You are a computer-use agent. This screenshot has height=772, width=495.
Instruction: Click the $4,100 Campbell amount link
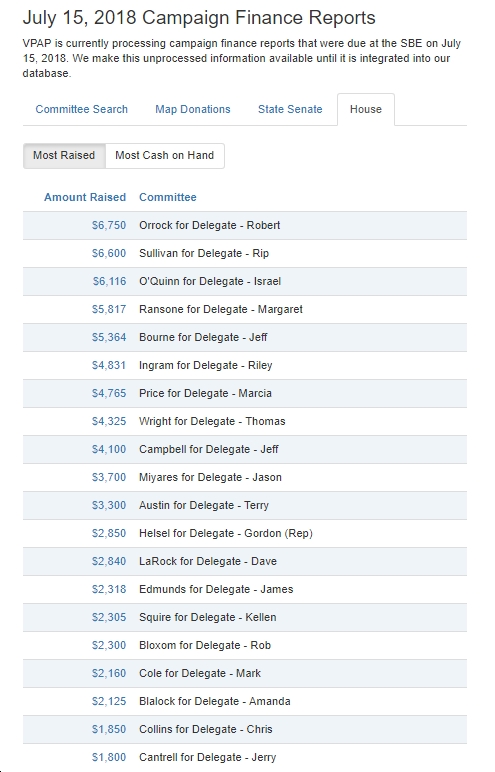click(x=109, y=450)
